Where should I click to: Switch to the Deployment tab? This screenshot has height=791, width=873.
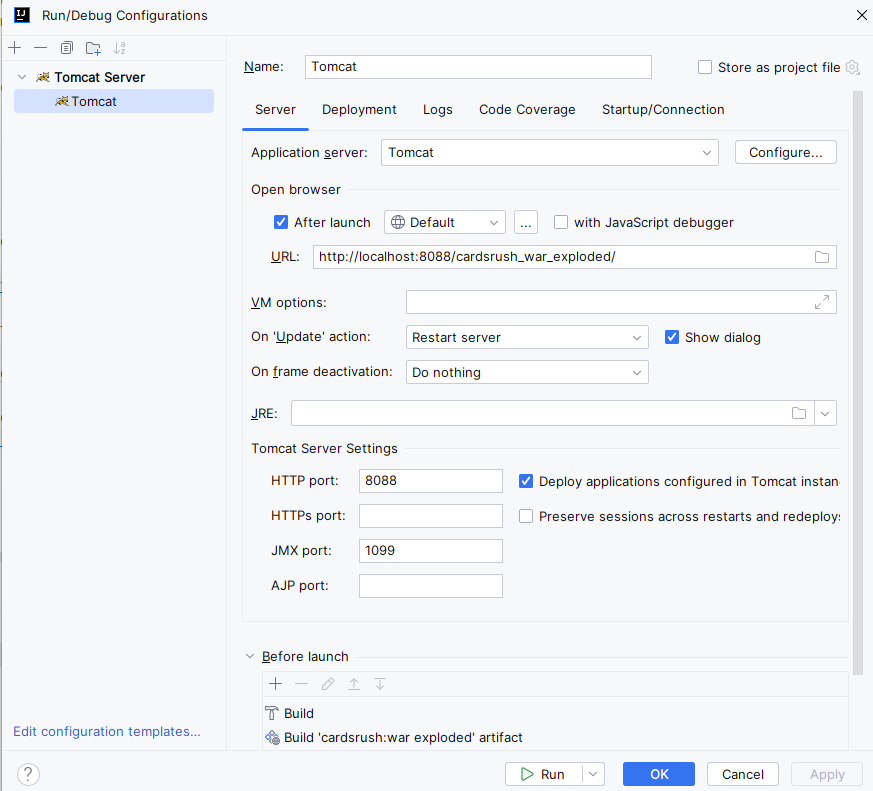coord(359,110)
